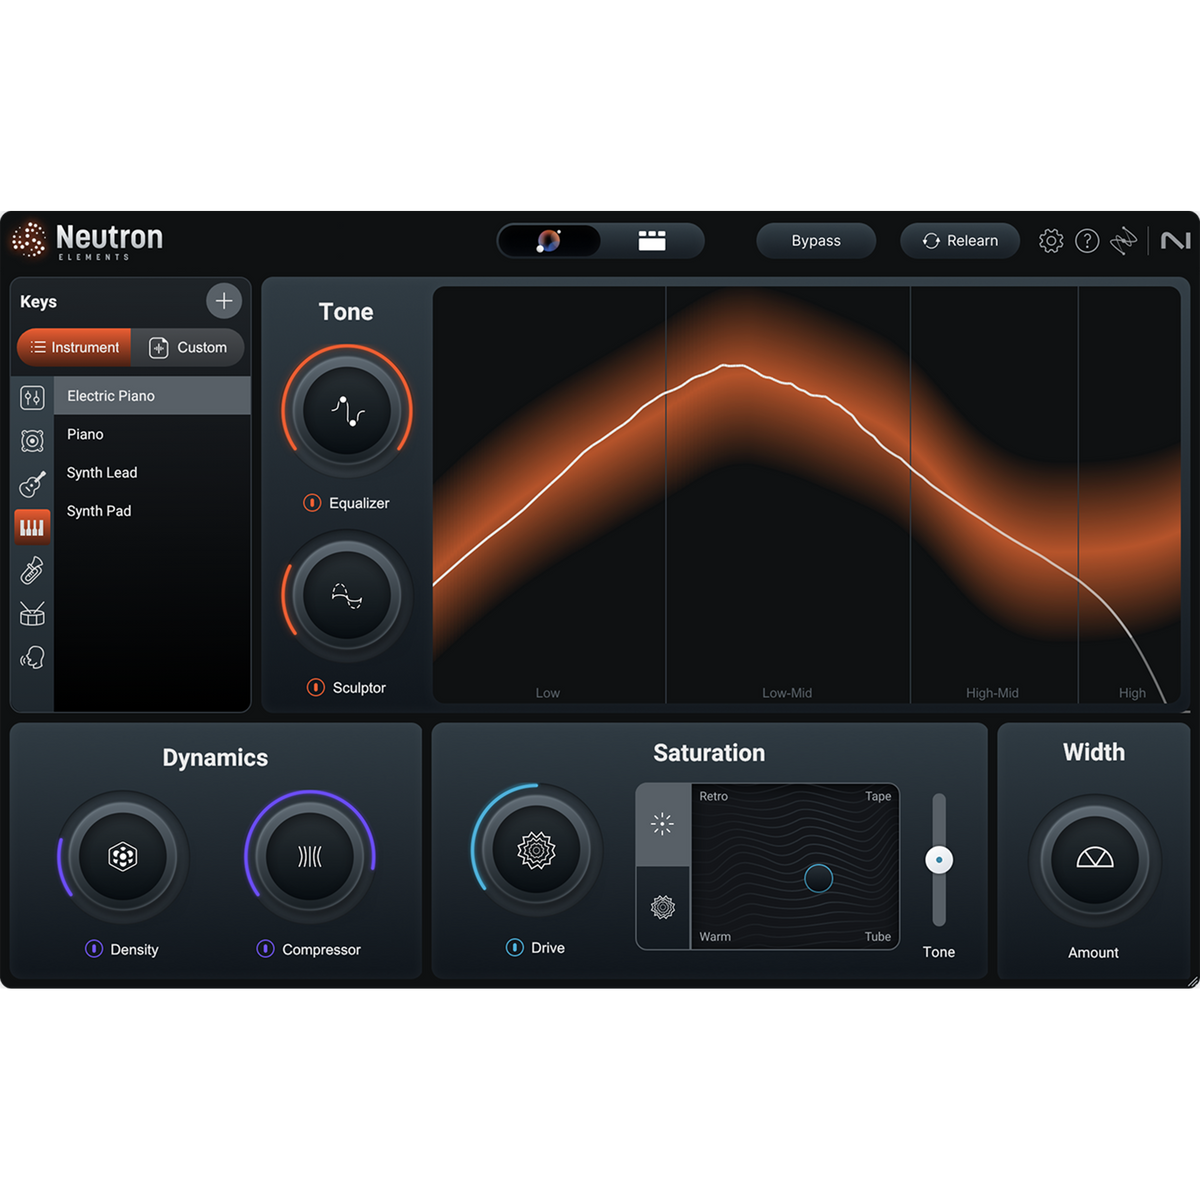Select the sparkle saturation mode icon
Screen dimensions: 1200x1200
pyautogui.click(x=663, y=824)
